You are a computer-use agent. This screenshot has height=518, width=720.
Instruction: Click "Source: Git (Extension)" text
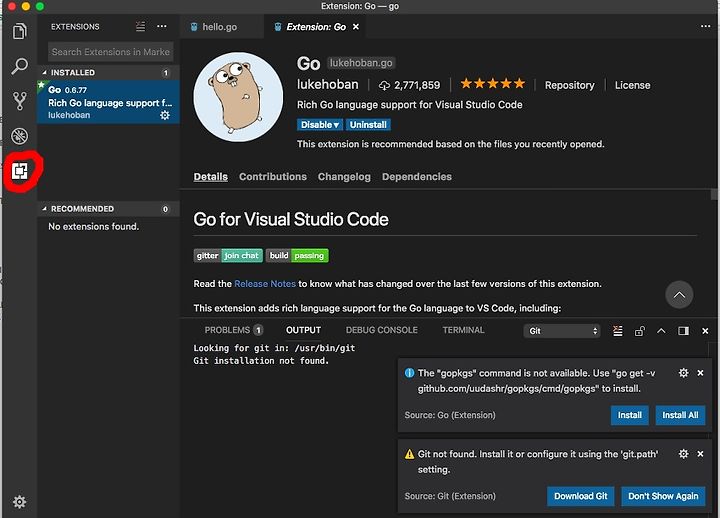tap(450, 496)
